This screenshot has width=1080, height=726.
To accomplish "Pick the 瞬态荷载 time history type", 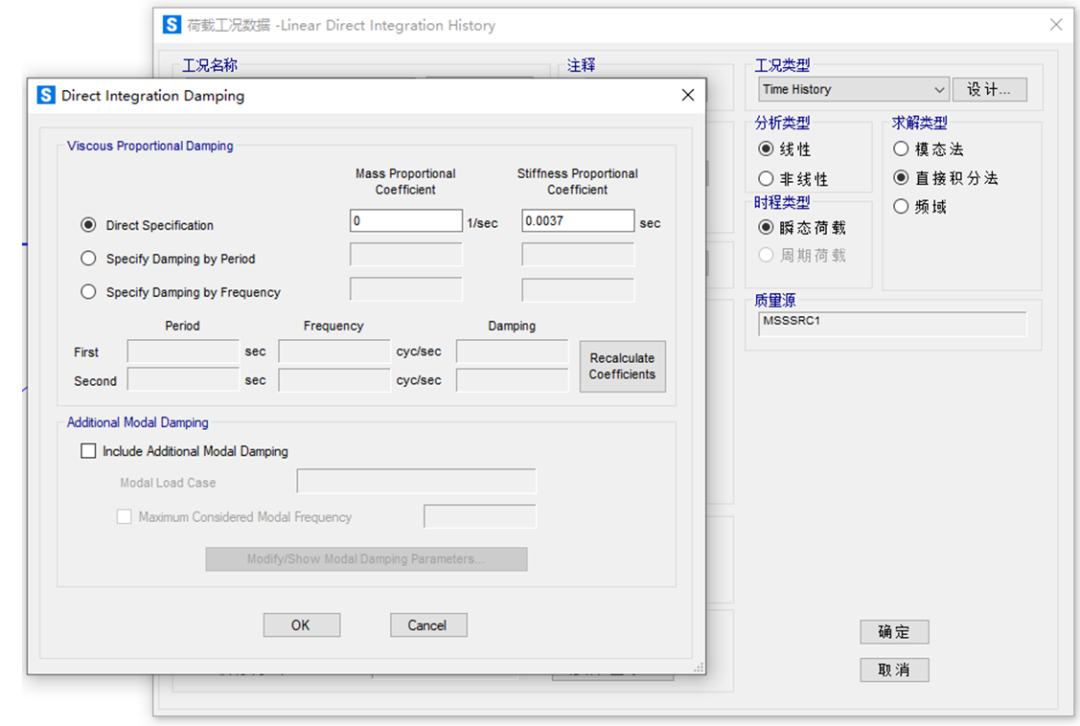I will pyautogui.click(x=765, y=227).
